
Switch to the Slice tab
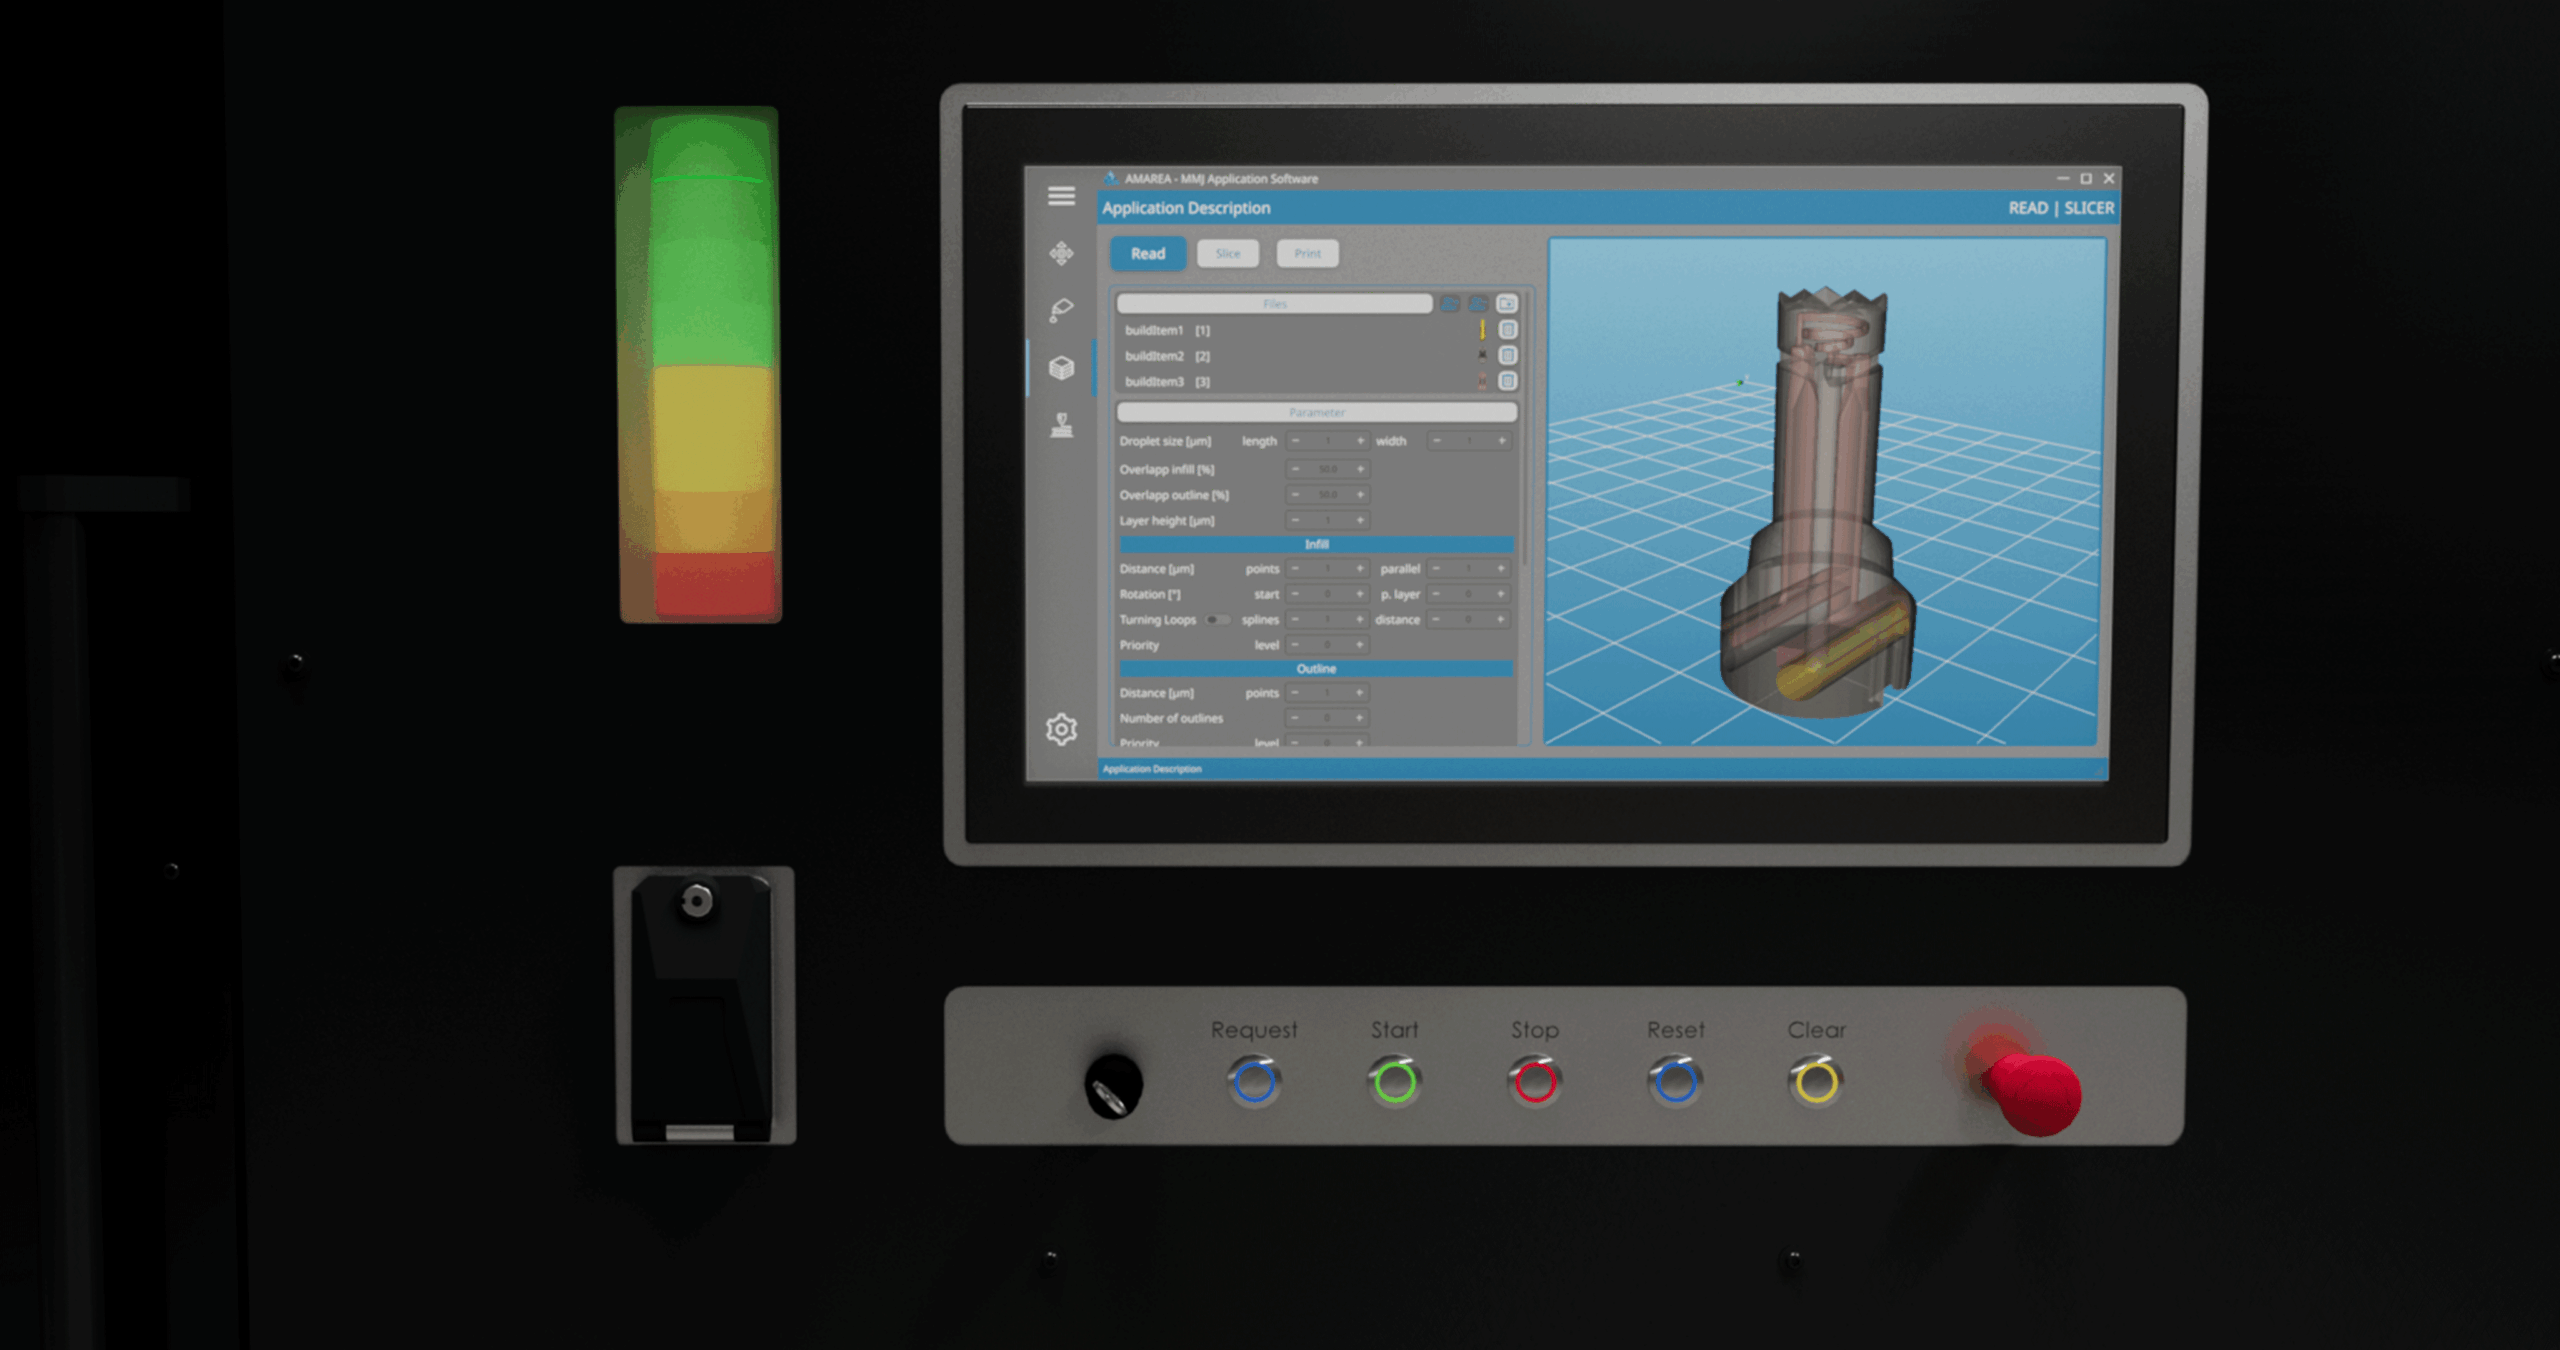click(1227, 253)
